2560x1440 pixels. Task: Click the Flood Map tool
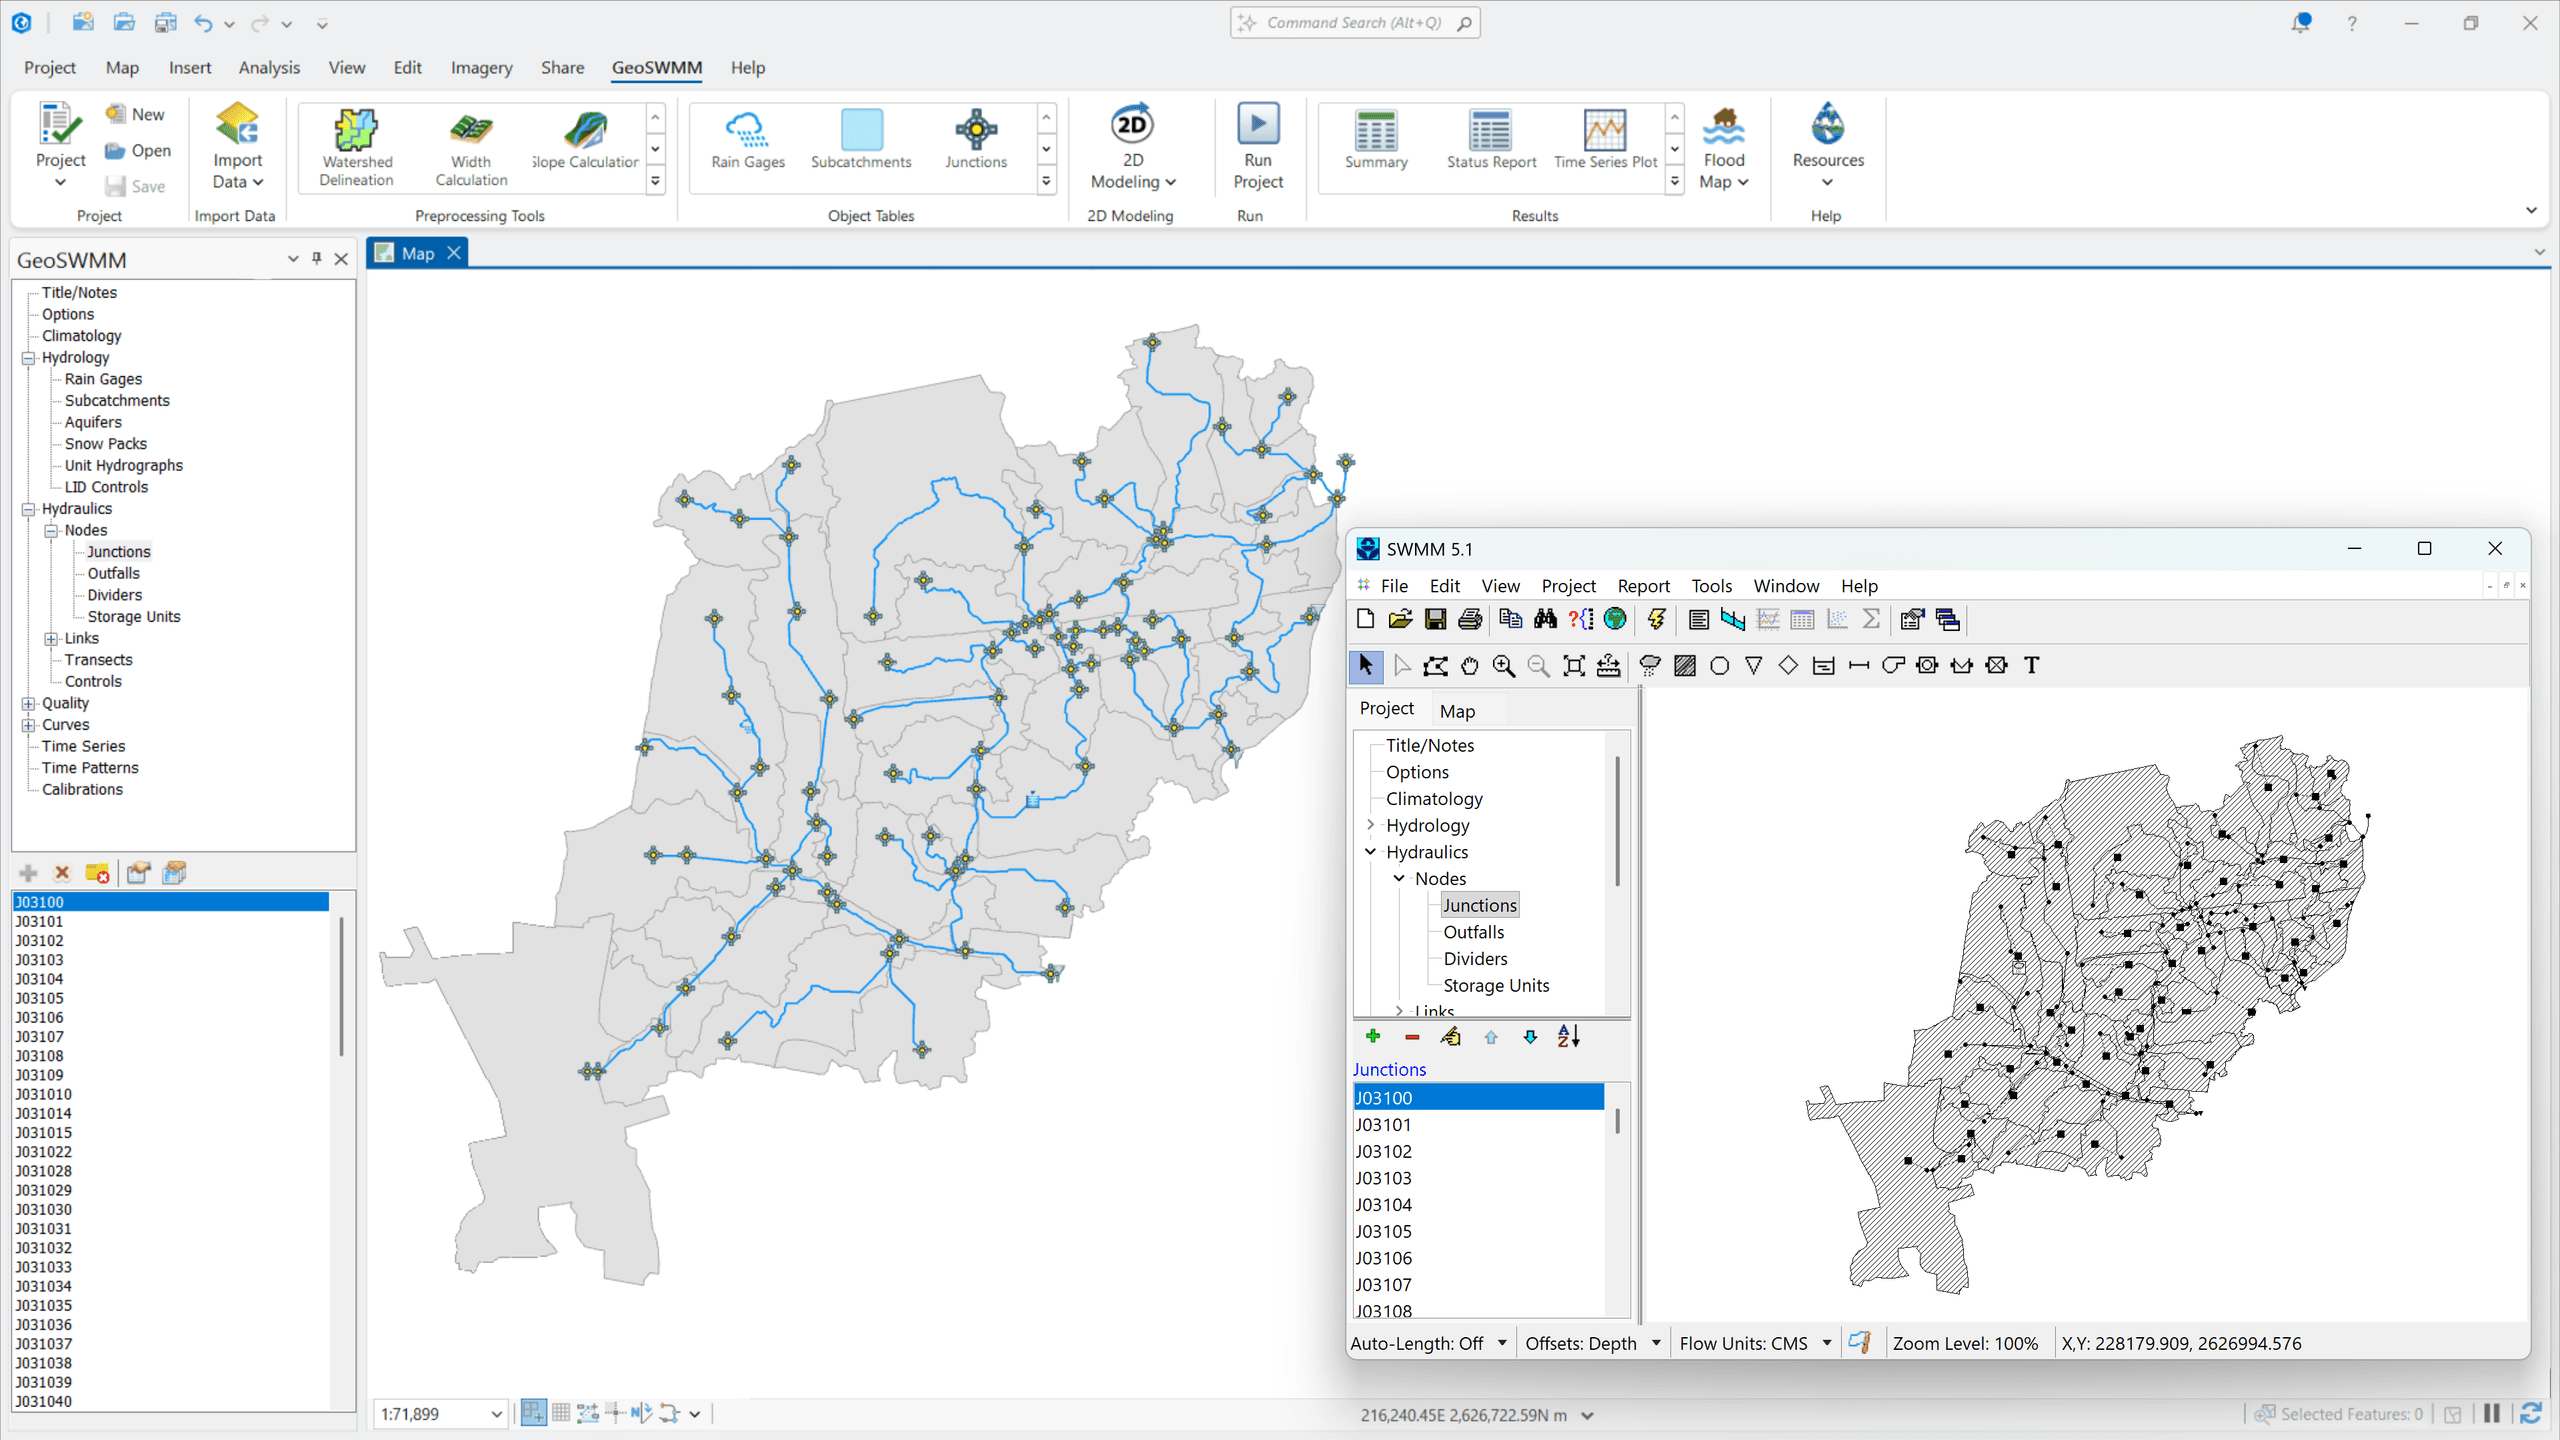1723,148
